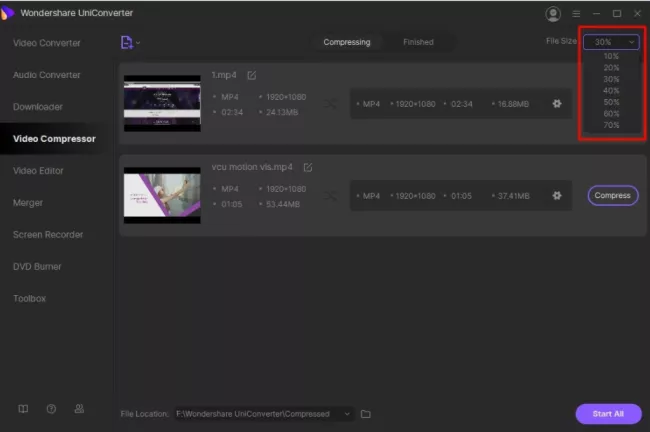Switch to the Finished tab
This screenshot has width=650, height=432.
[x=418, y=42]
